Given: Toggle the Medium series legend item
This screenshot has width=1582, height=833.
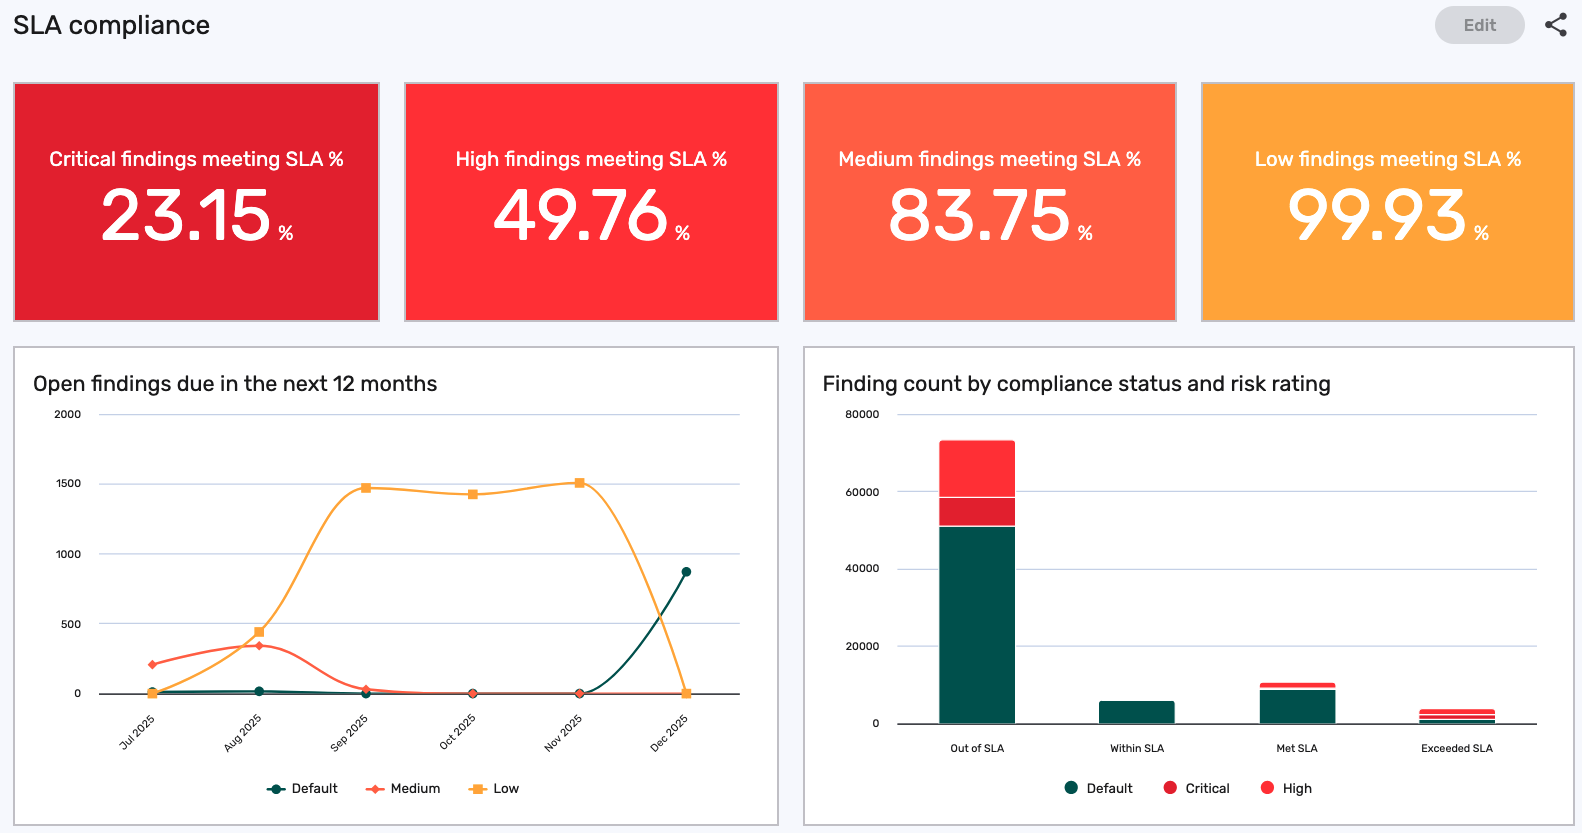Looking at the screenshot, I should point(403,789).
